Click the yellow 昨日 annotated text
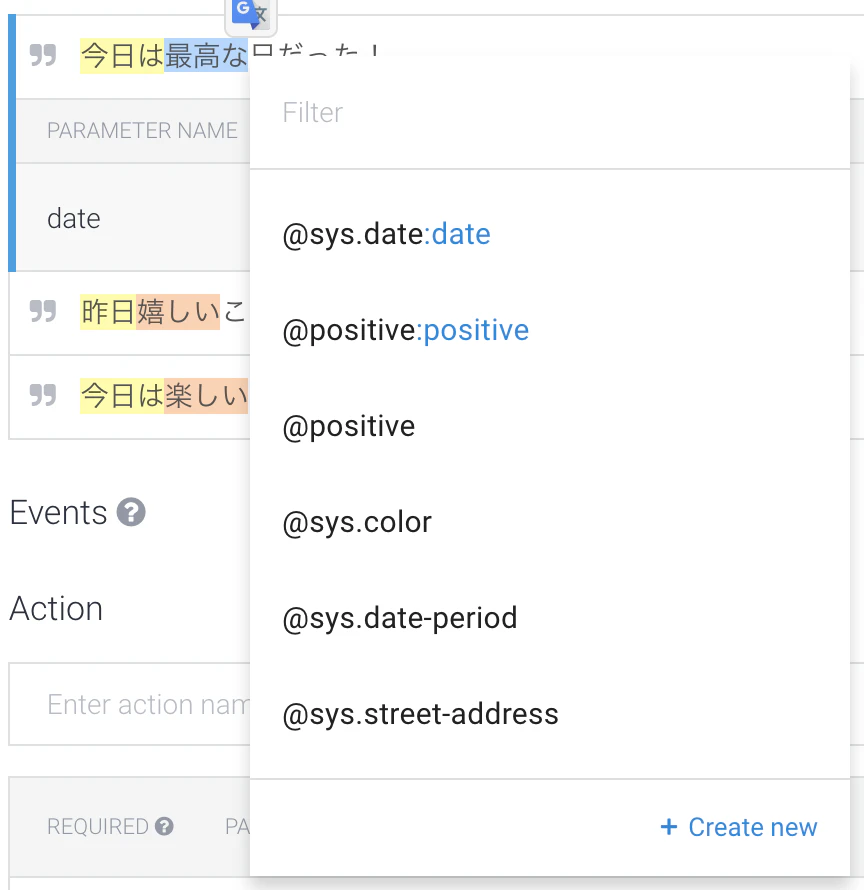 (x=108, y=312)
